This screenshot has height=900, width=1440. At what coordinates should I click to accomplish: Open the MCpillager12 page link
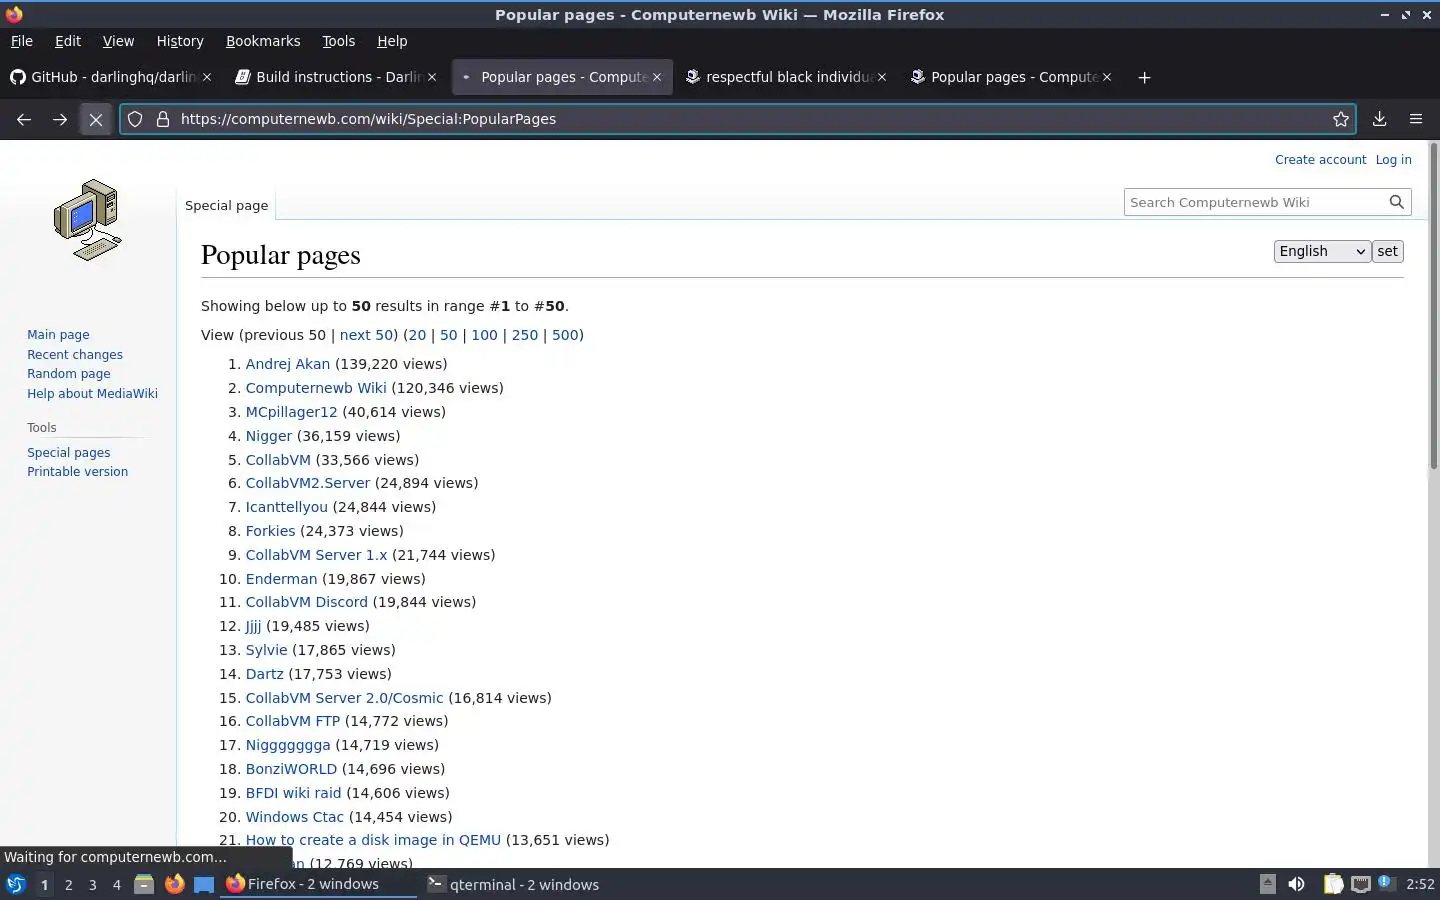[x=292, y=412]
